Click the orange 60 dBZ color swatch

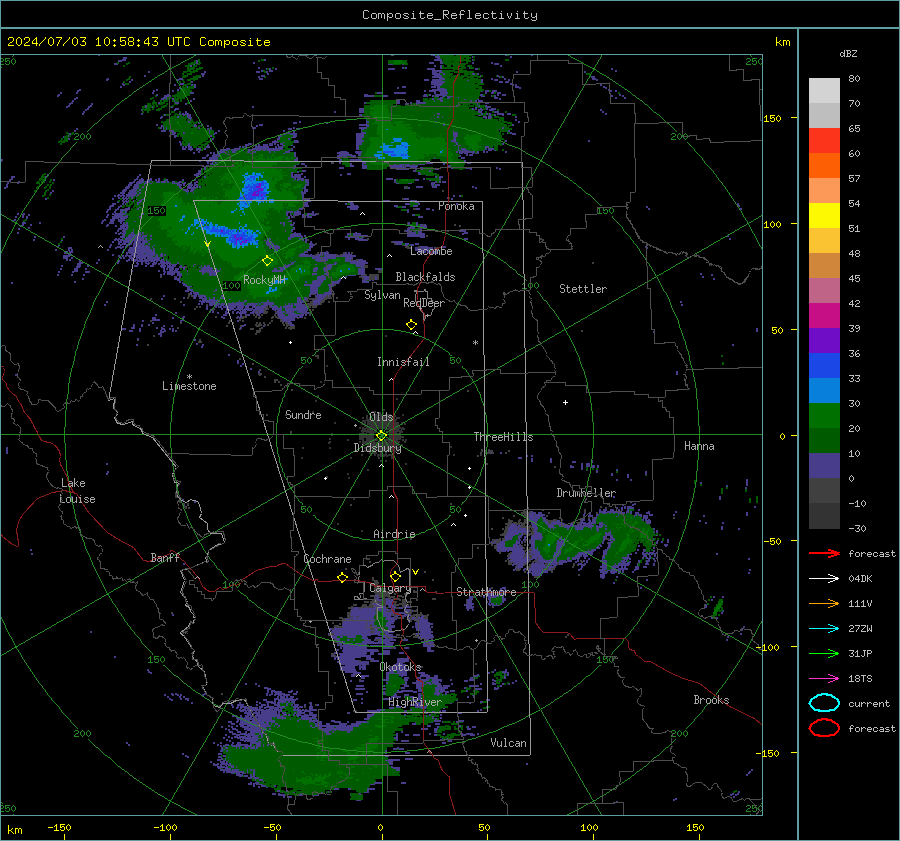point(824,165)
